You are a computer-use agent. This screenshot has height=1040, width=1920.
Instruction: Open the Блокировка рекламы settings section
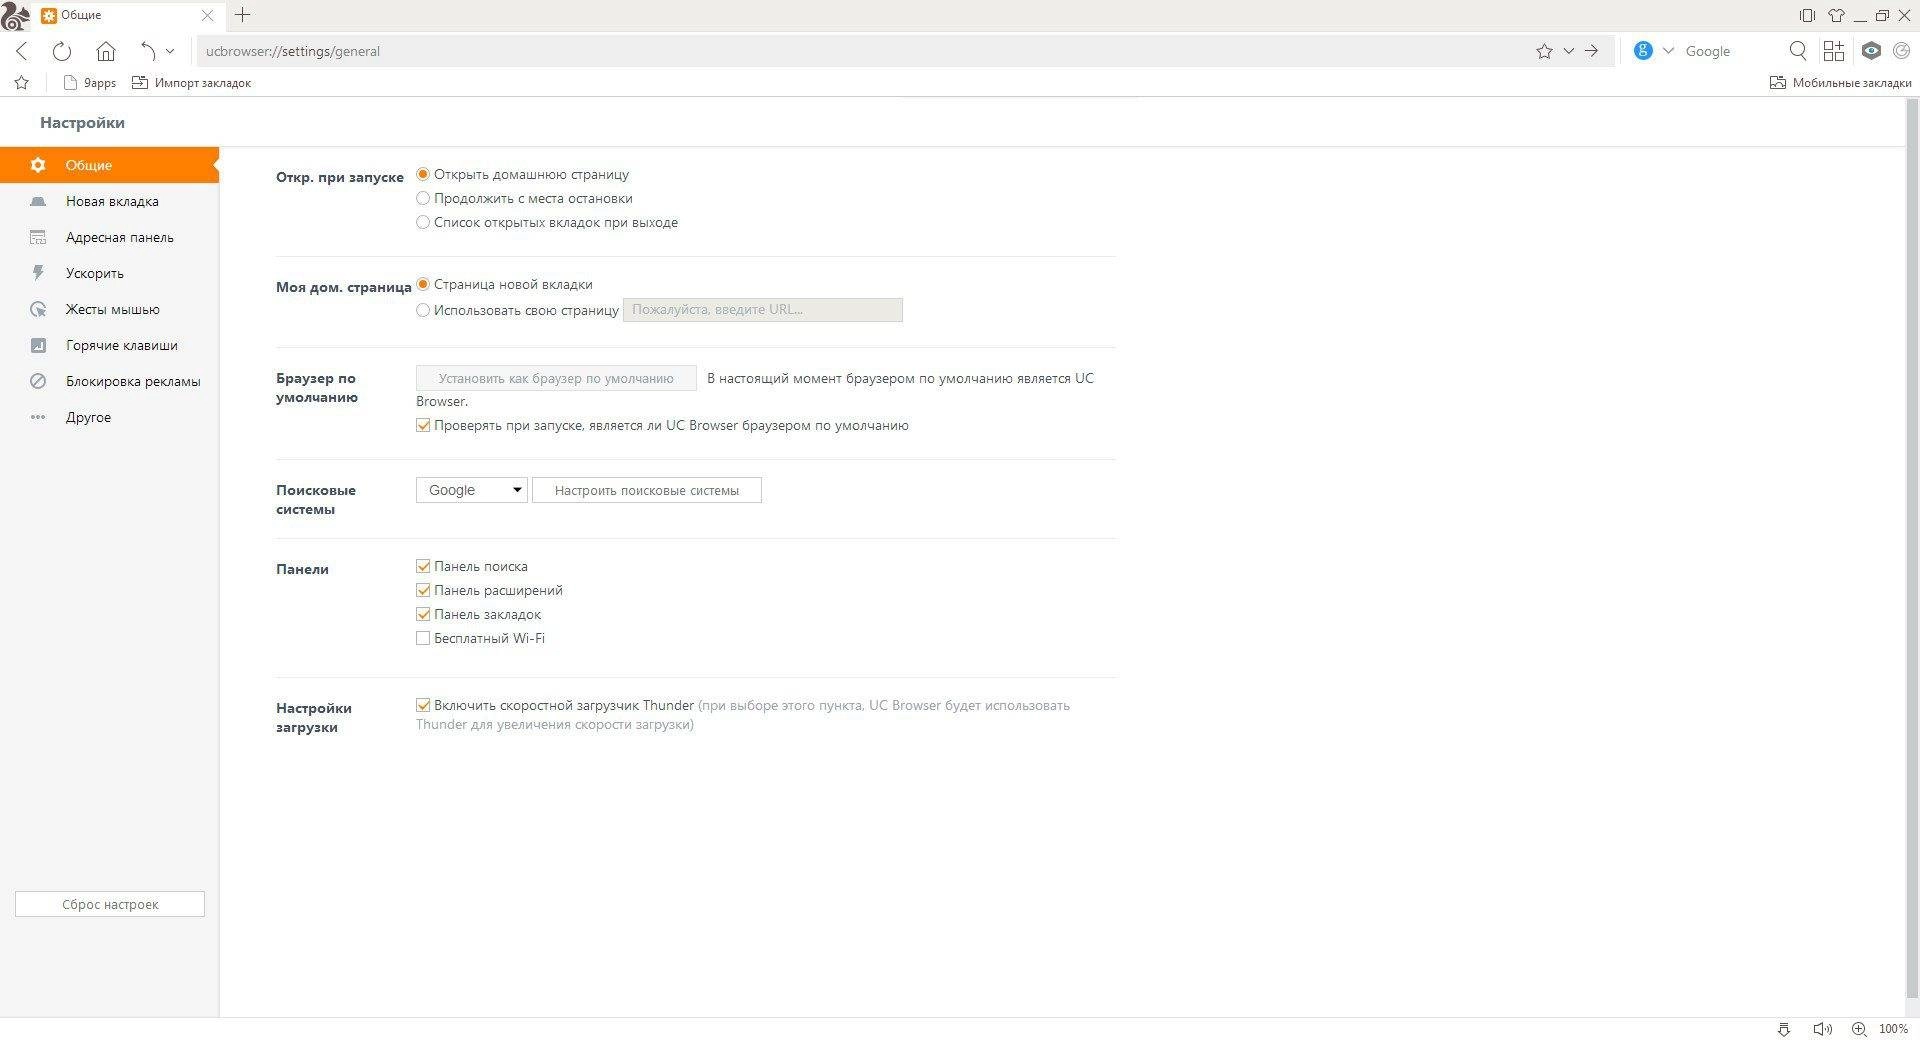point(109,381)
